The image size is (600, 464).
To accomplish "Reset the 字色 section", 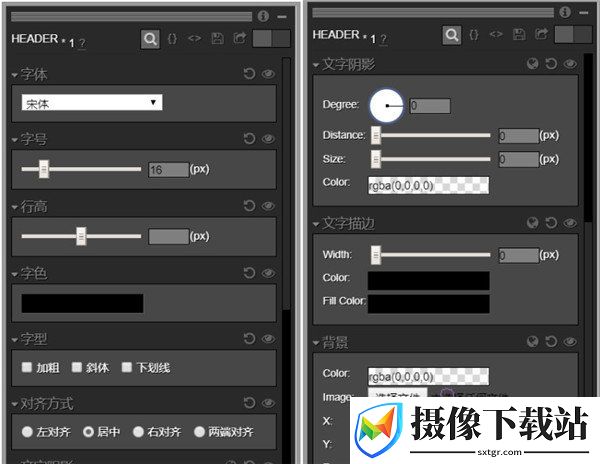I will tap(249, 273).
